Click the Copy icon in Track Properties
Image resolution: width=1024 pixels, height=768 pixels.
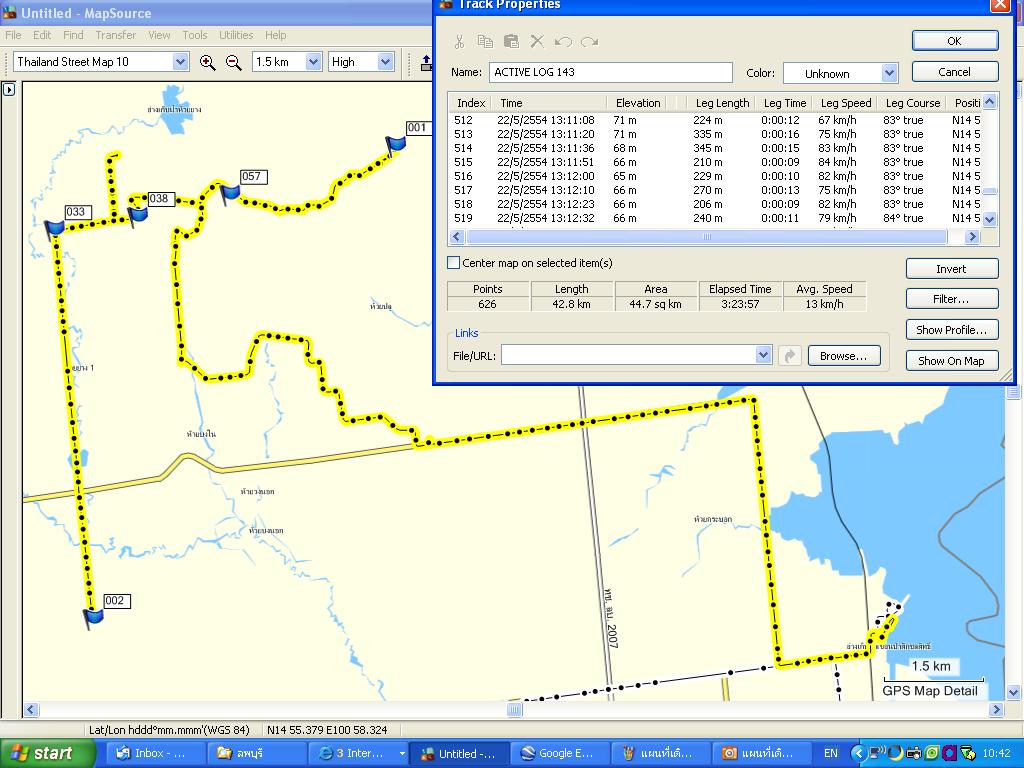[485, 41]
